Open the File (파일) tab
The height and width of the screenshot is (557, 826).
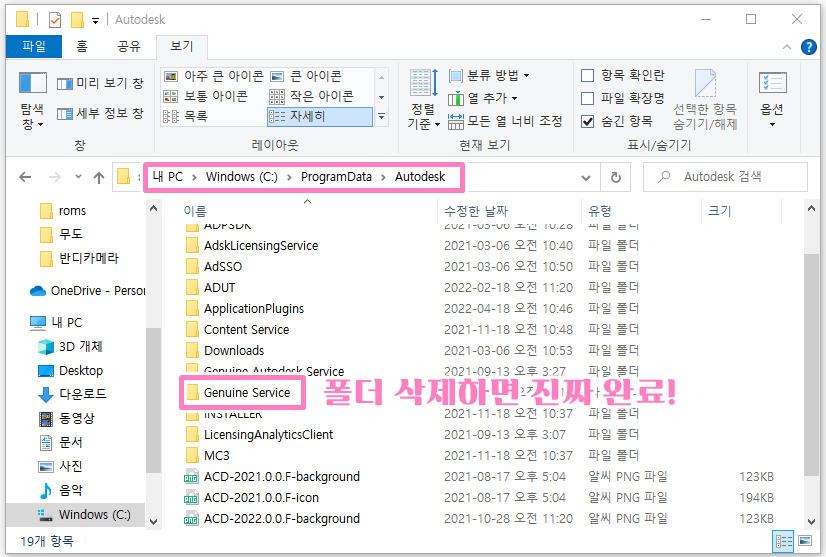[x=34, y=46]
